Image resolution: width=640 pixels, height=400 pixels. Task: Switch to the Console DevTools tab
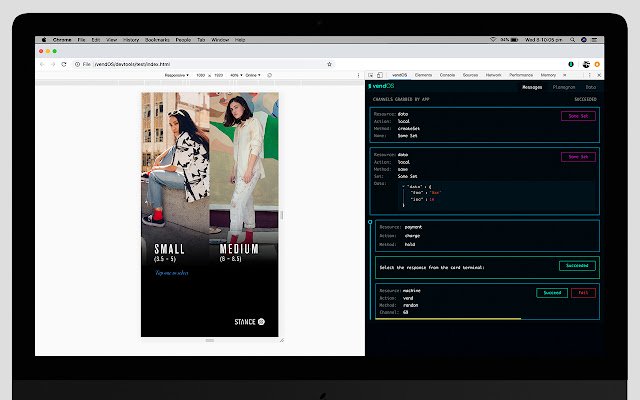[447, 75]
